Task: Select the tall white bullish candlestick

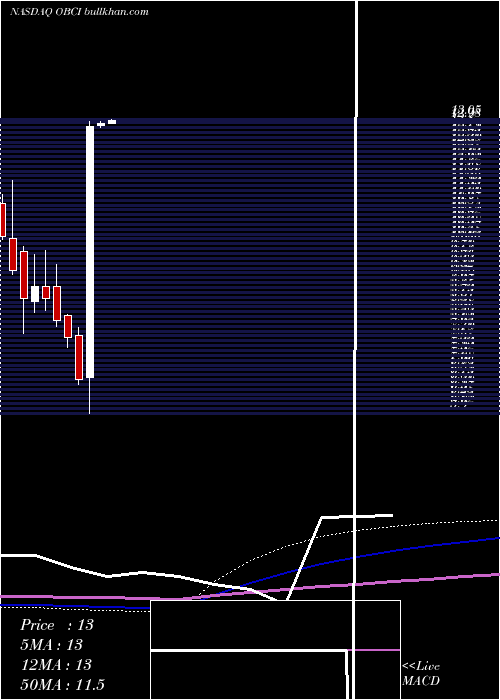Action: pyautogui.click(x=90, y=252)
